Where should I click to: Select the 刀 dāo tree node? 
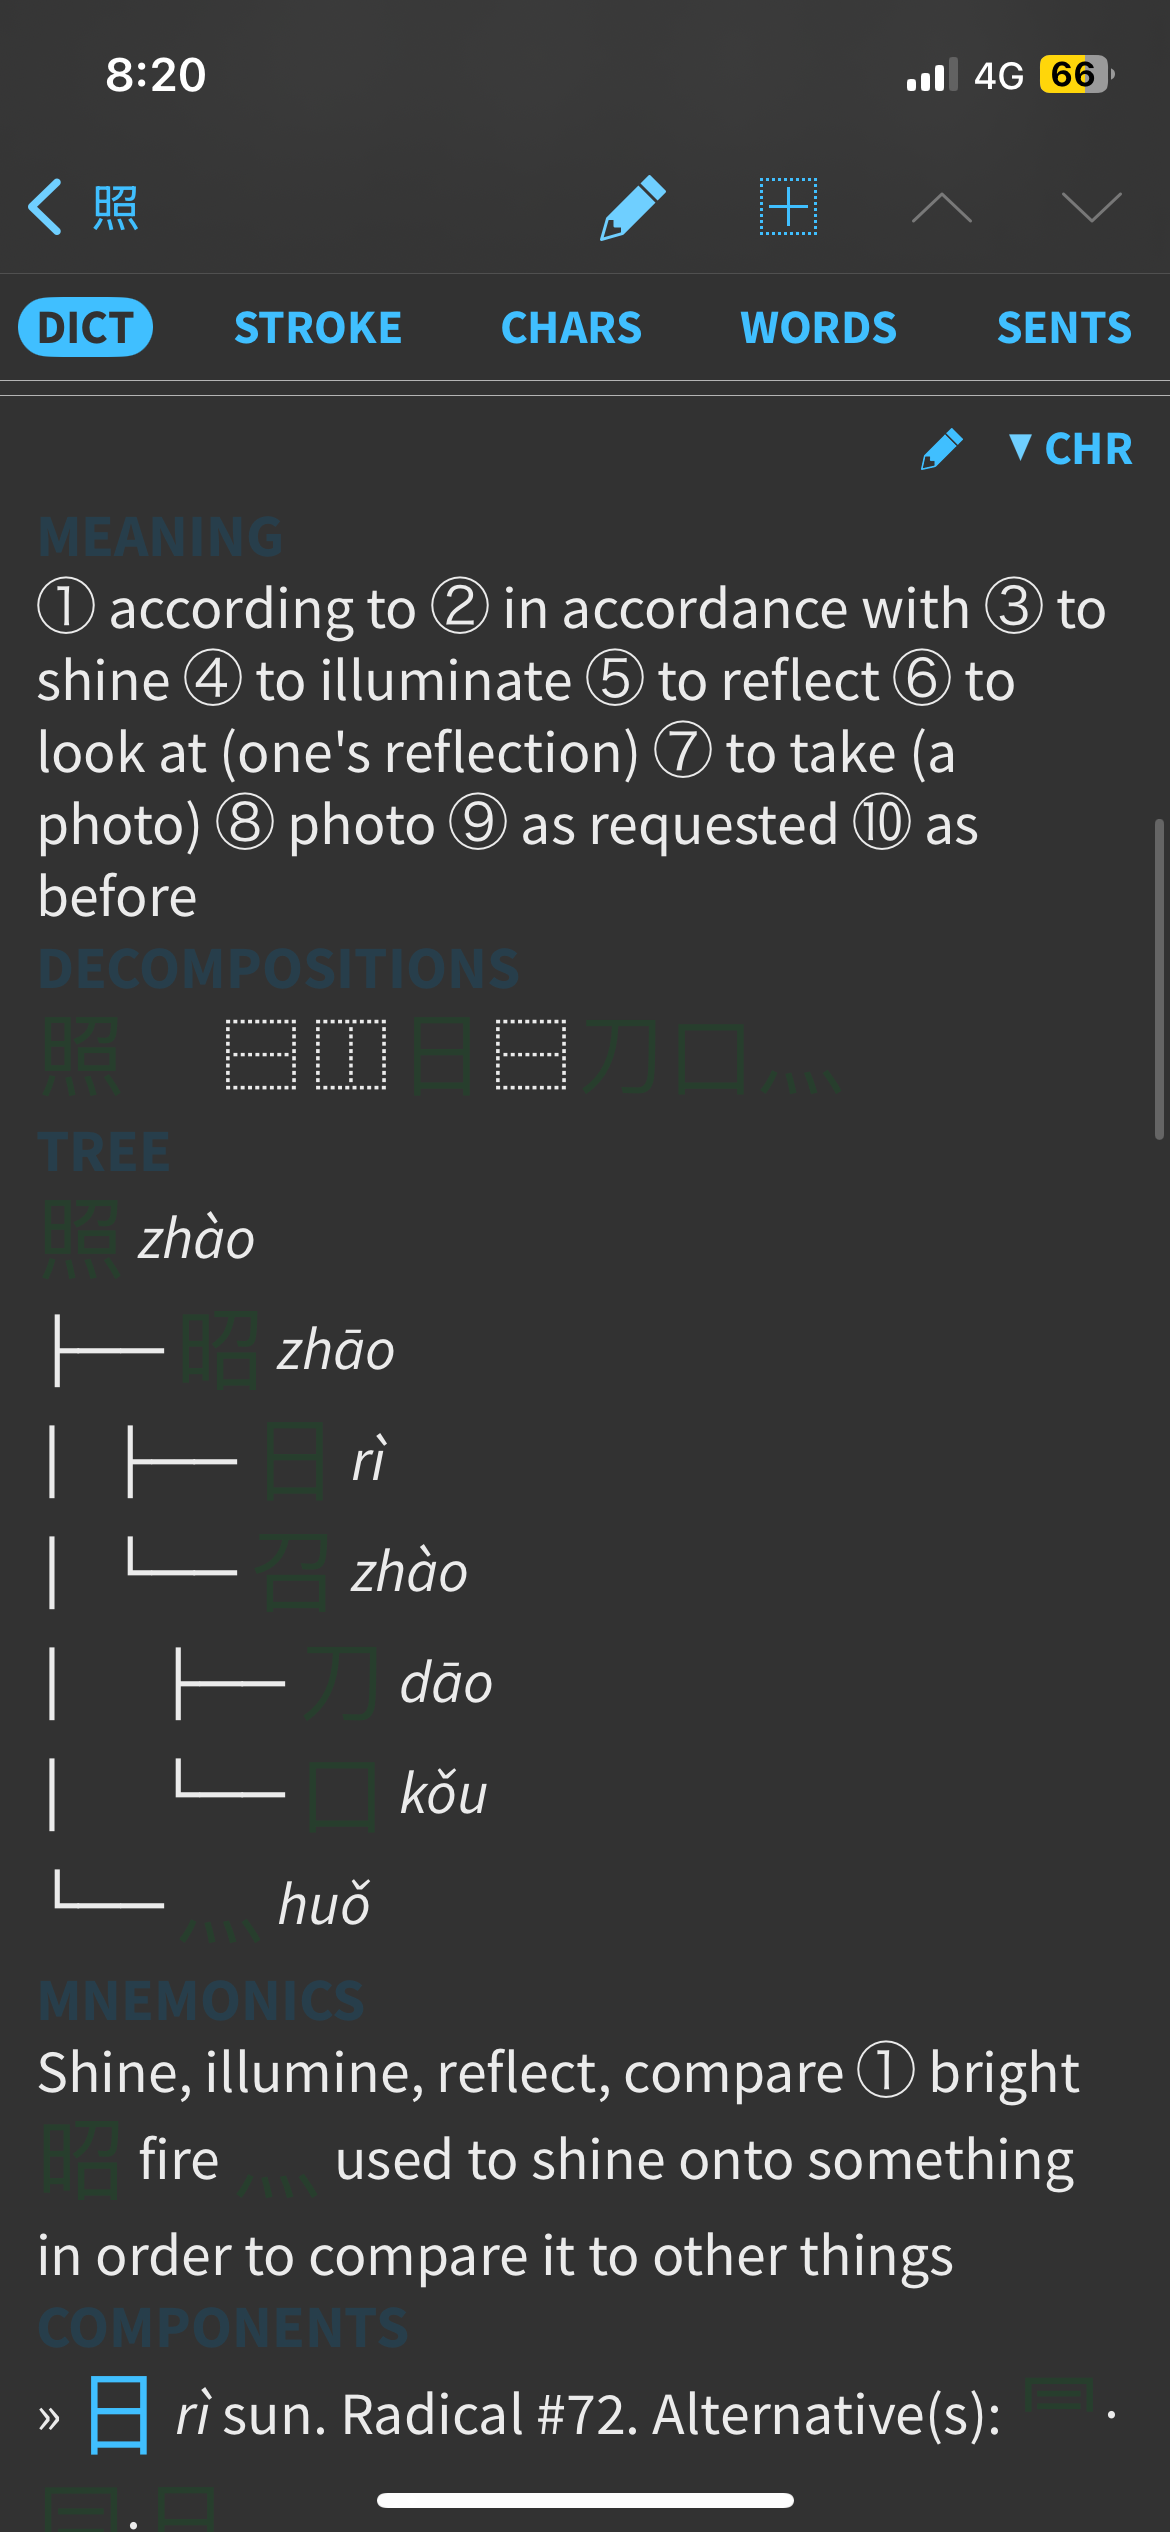pos(397,1683)
